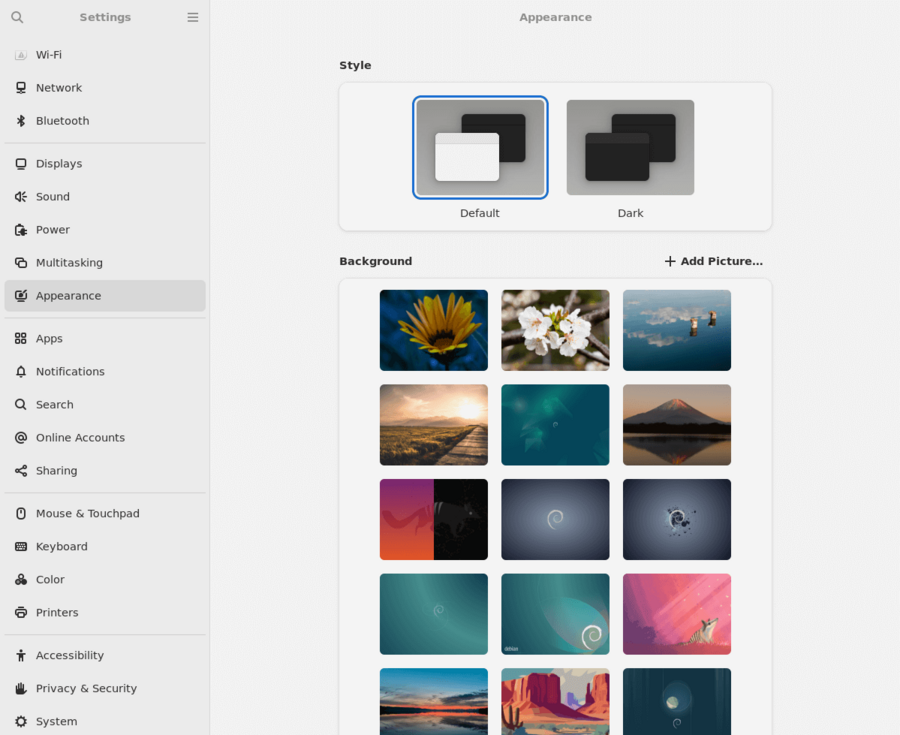
Task: Click the Sharing icon in sidebar
Action: coord(21,471)
